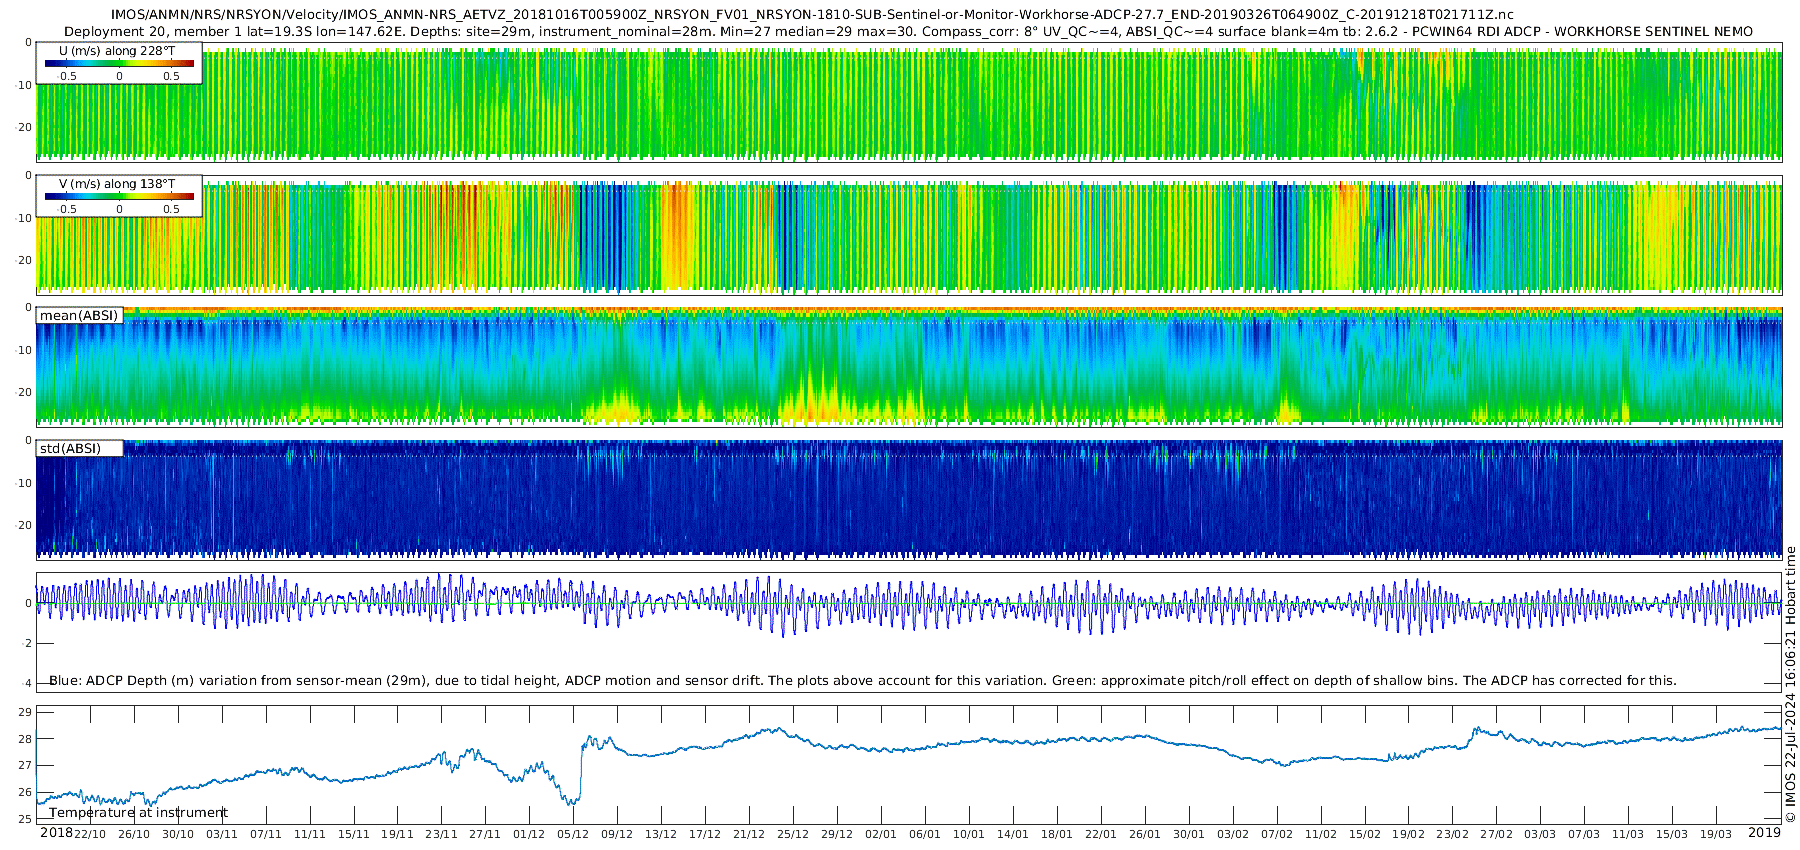This screenshot has width=1800, height=850.
Task: Click the 14/01 date tick label
Action: pos(1013,834)
